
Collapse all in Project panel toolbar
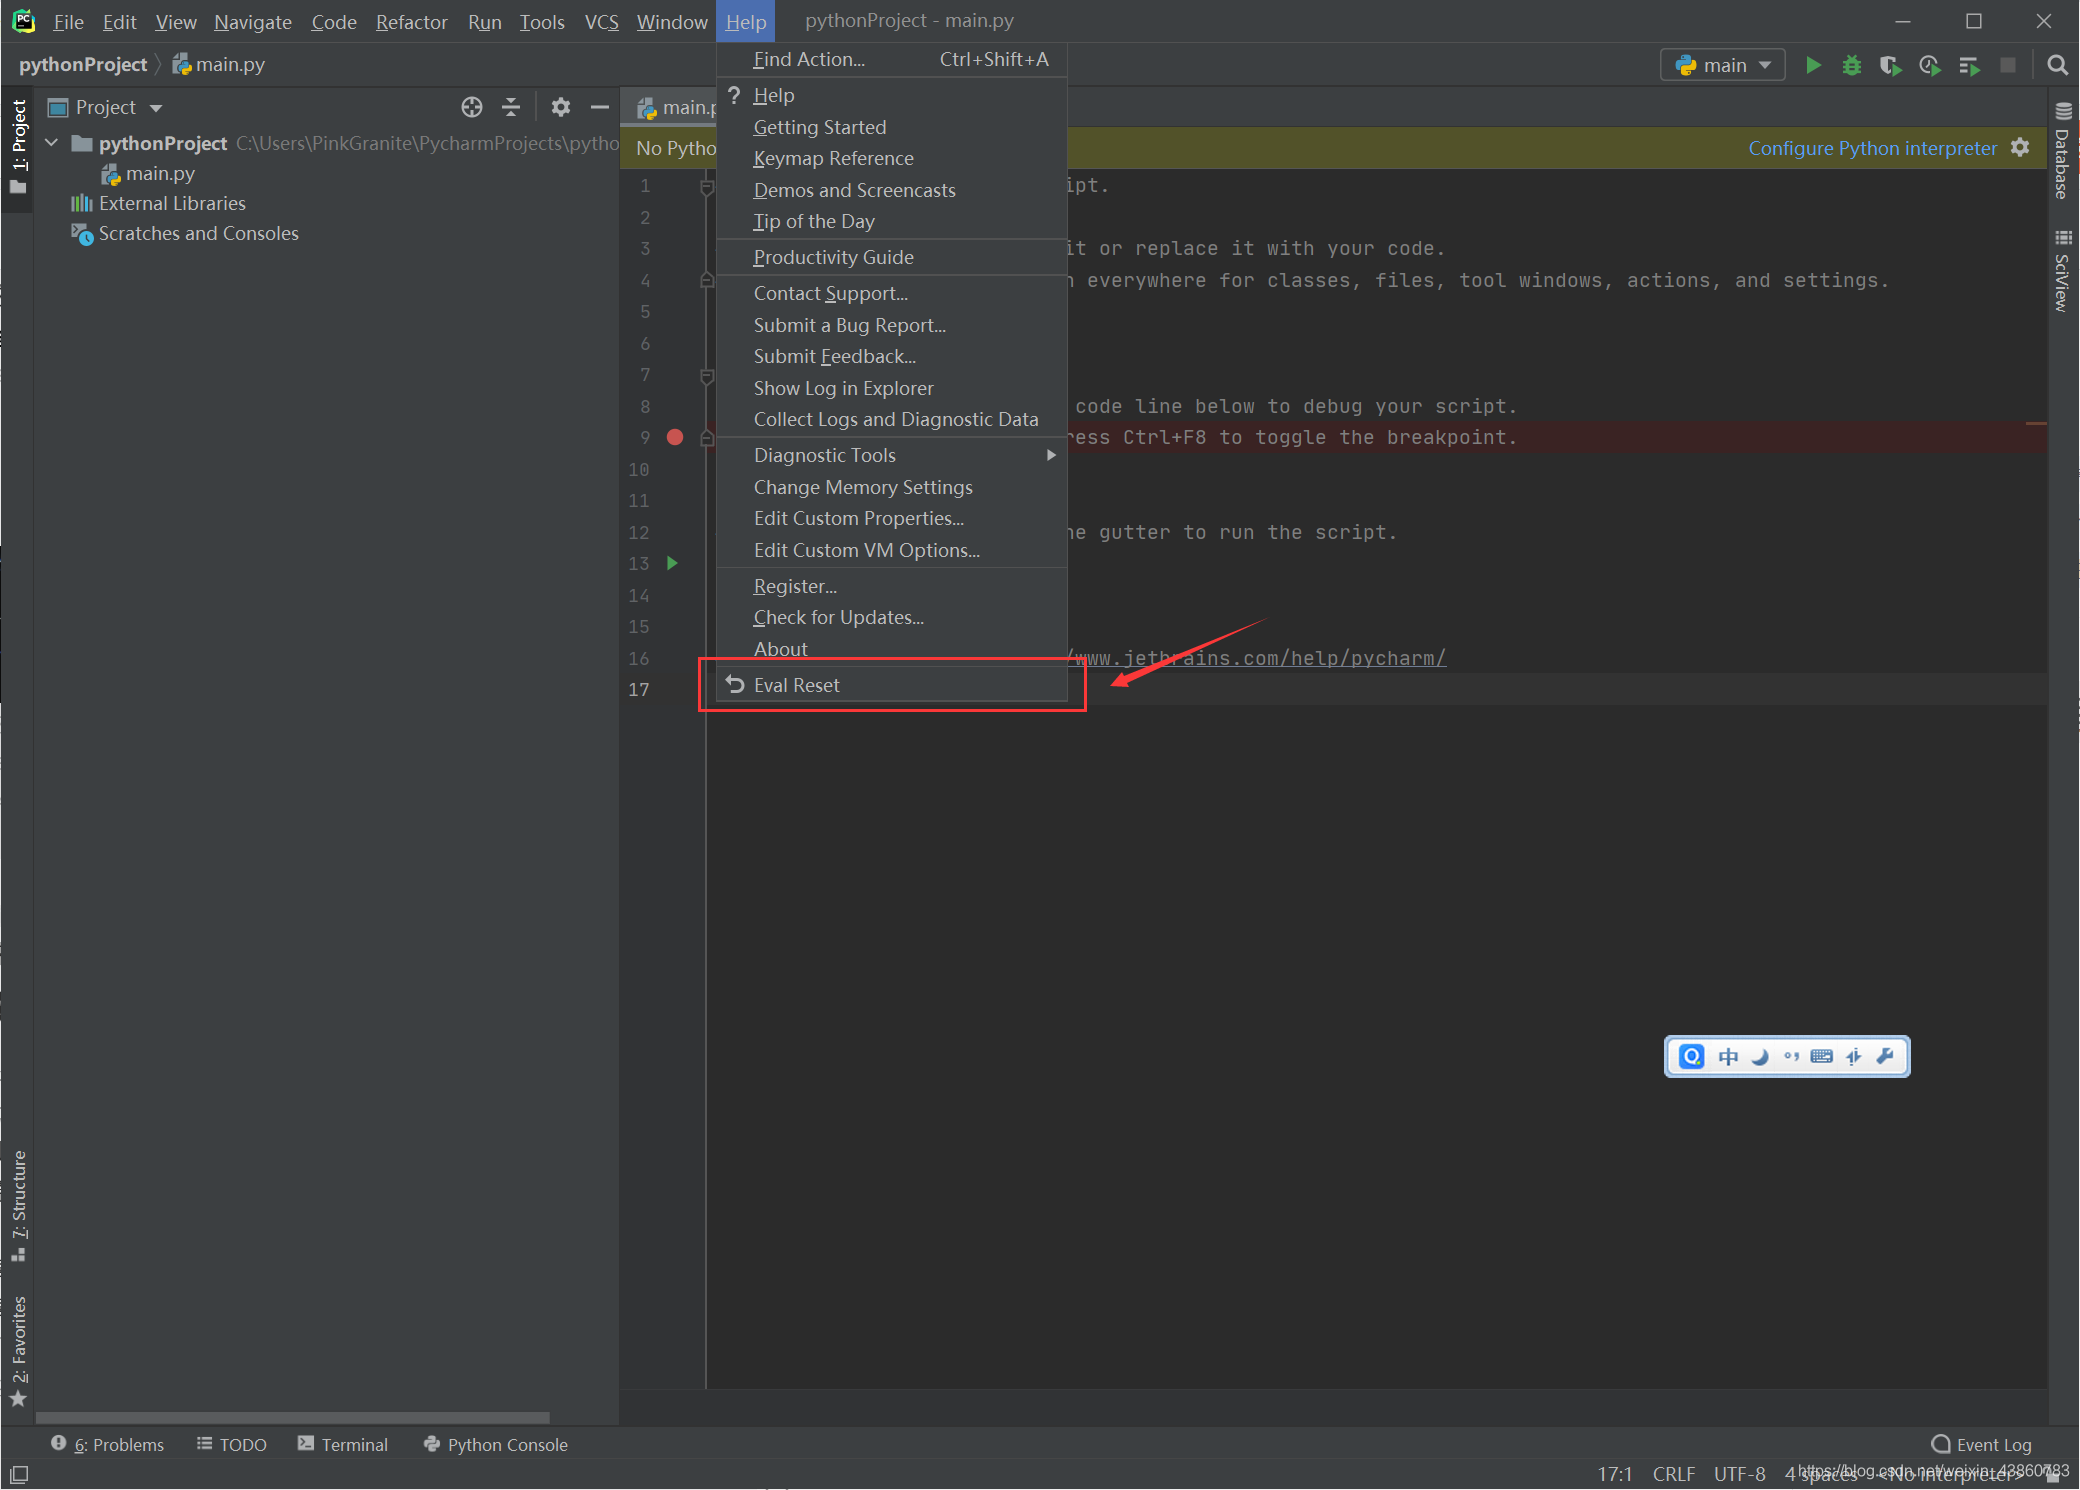(511, 107)
